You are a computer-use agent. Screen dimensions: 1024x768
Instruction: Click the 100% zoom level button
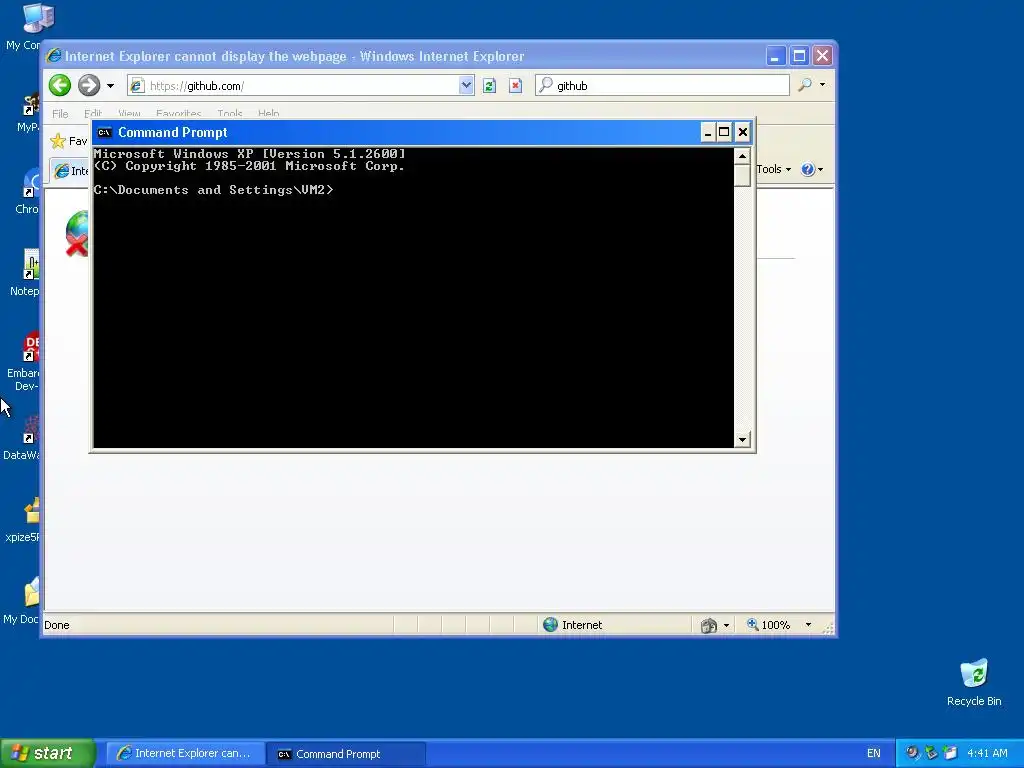click(769, 625)
